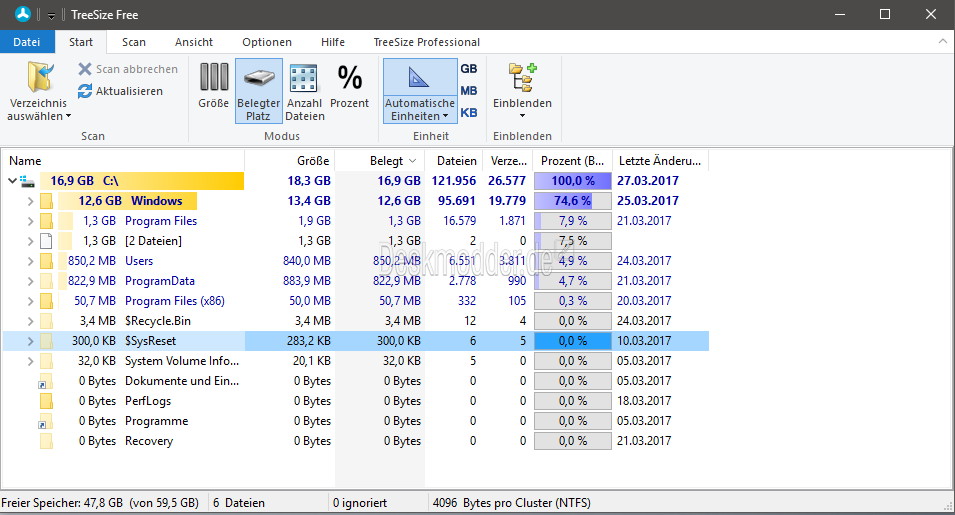
Task: Click the Scan abbrechen X icon
Action: pyautogui.click(x=85, y=69)
